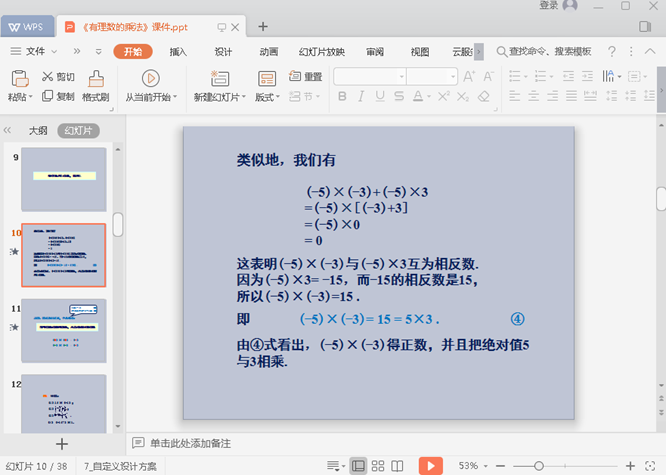Toggle Italic formatting

click(x=361, y=96)
